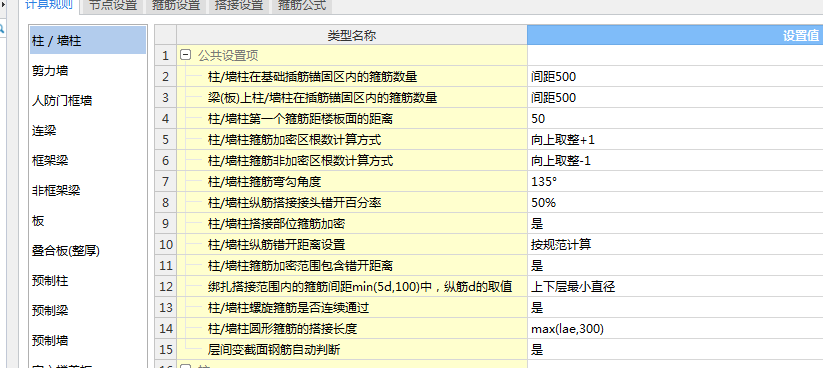Image resolution: width=823 pixels, height=368 pixels.
Task: Open the 搭接设置 tab
Action: (x=239, y=6)
